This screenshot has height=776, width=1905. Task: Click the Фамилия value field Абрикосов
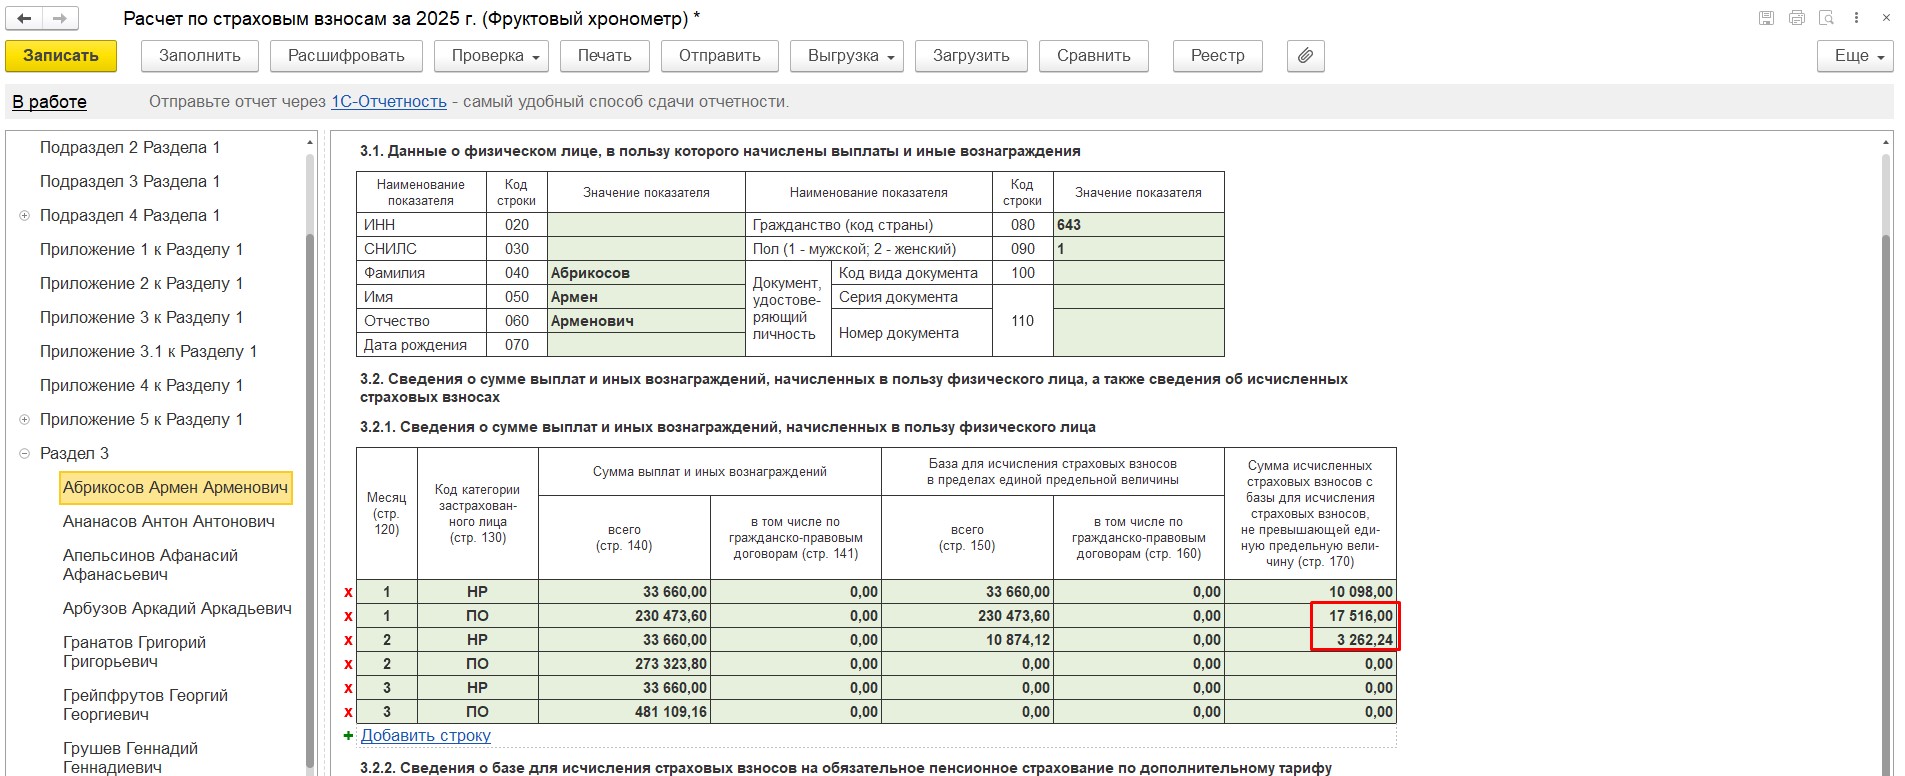tap(645, 273)
